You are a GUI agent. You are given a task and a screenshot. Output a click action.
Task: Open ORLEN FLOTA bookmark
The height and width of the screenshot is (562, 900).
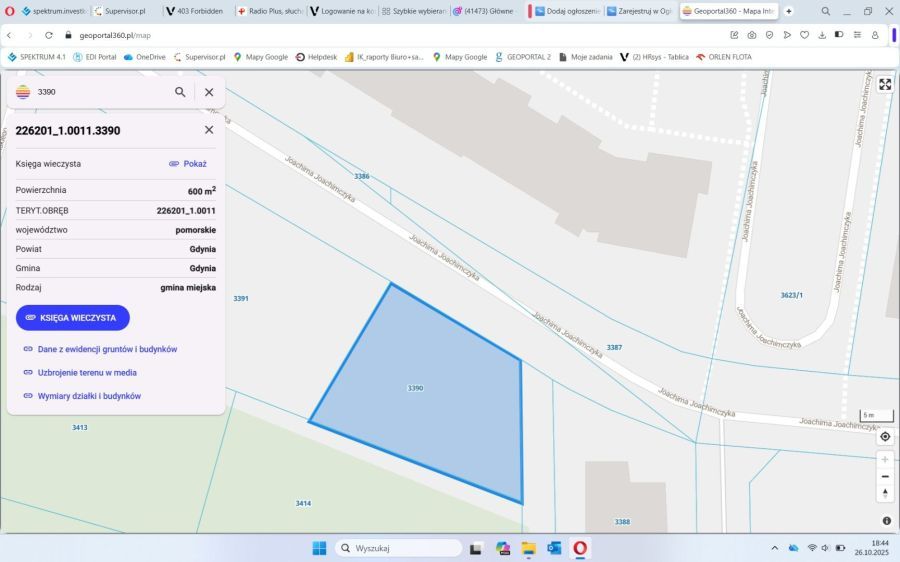pyautogui.click(x=723, y=57)
